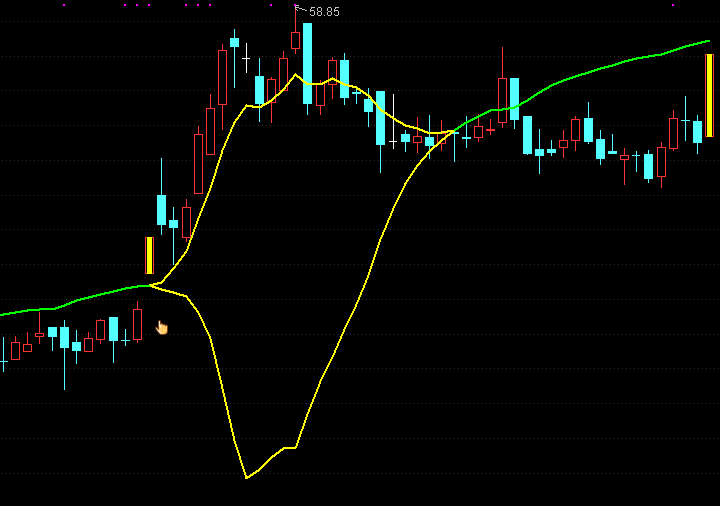Viewport: 720px width, 506px height.
Task: Click the red candle marking the 58.85 high
Action: click(295, 30)
